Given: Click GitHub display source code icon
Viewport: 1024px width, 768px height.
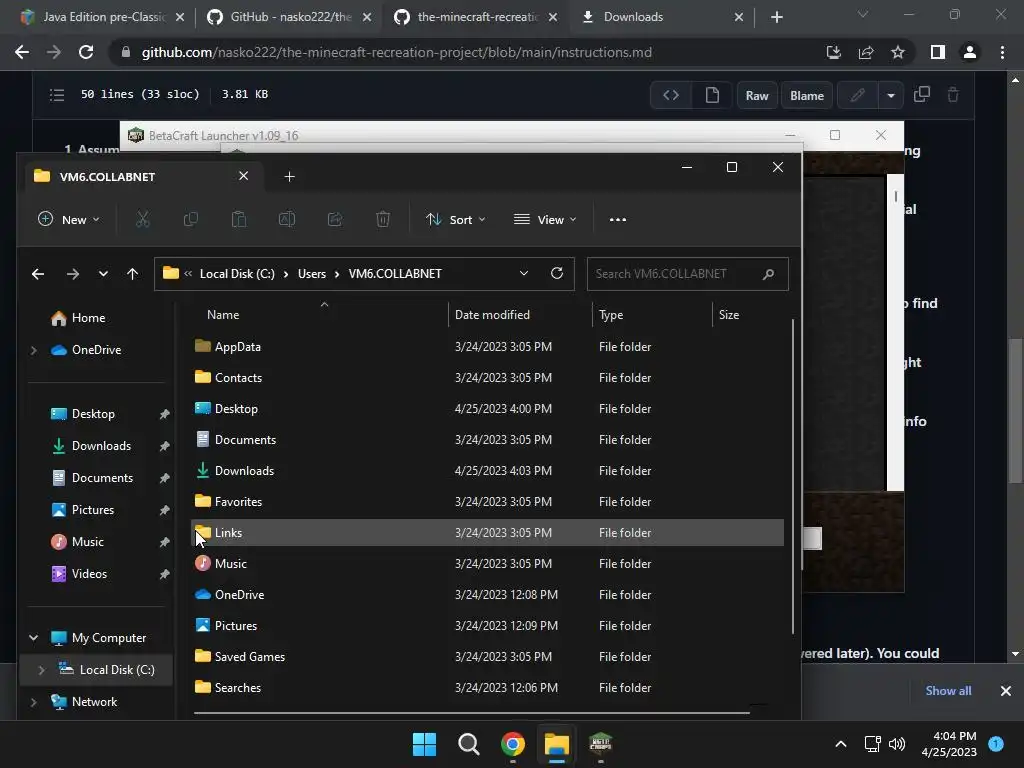Looking at the screenshot, I should click(x=671, y=95).
